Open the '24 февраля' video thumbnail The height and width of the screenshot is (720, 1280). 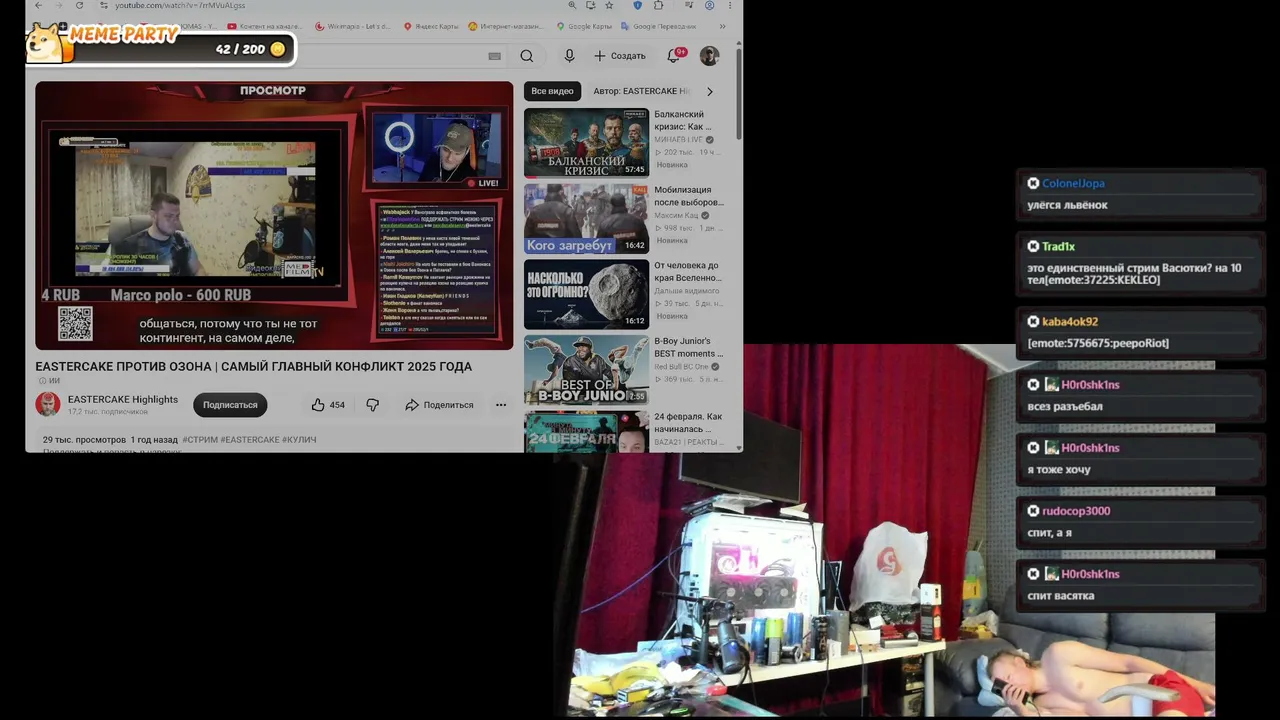click(586, 432)
